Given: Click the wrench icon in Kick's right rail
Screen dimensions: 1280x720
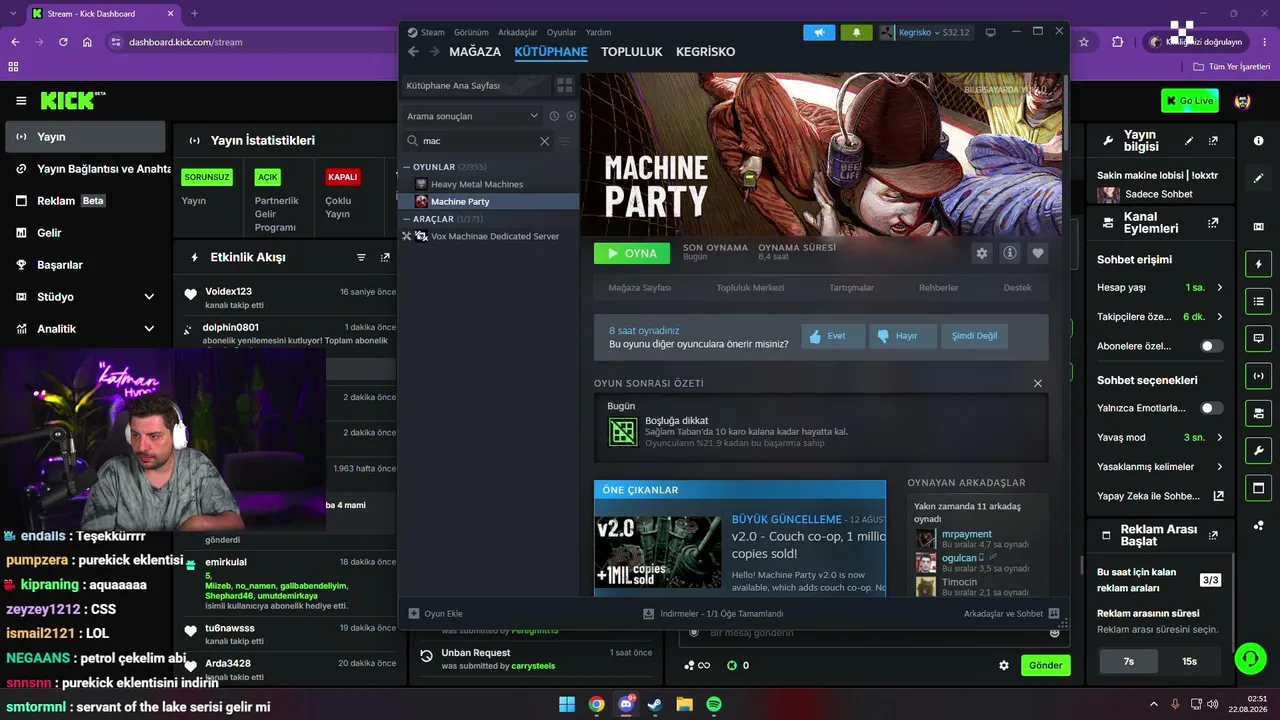Looking at the screenshot, I should click(1258, 450).
